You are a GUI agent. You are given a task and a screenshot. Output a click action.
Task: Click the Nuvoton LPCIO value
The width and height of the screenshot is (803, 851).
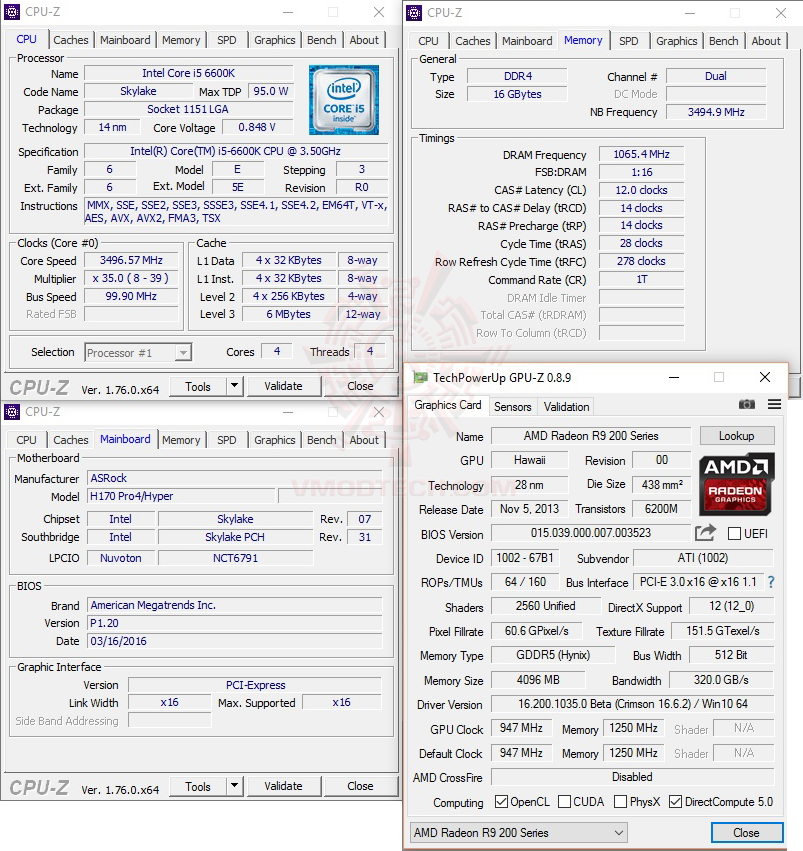pyautogui.click(x=121, y=558)
